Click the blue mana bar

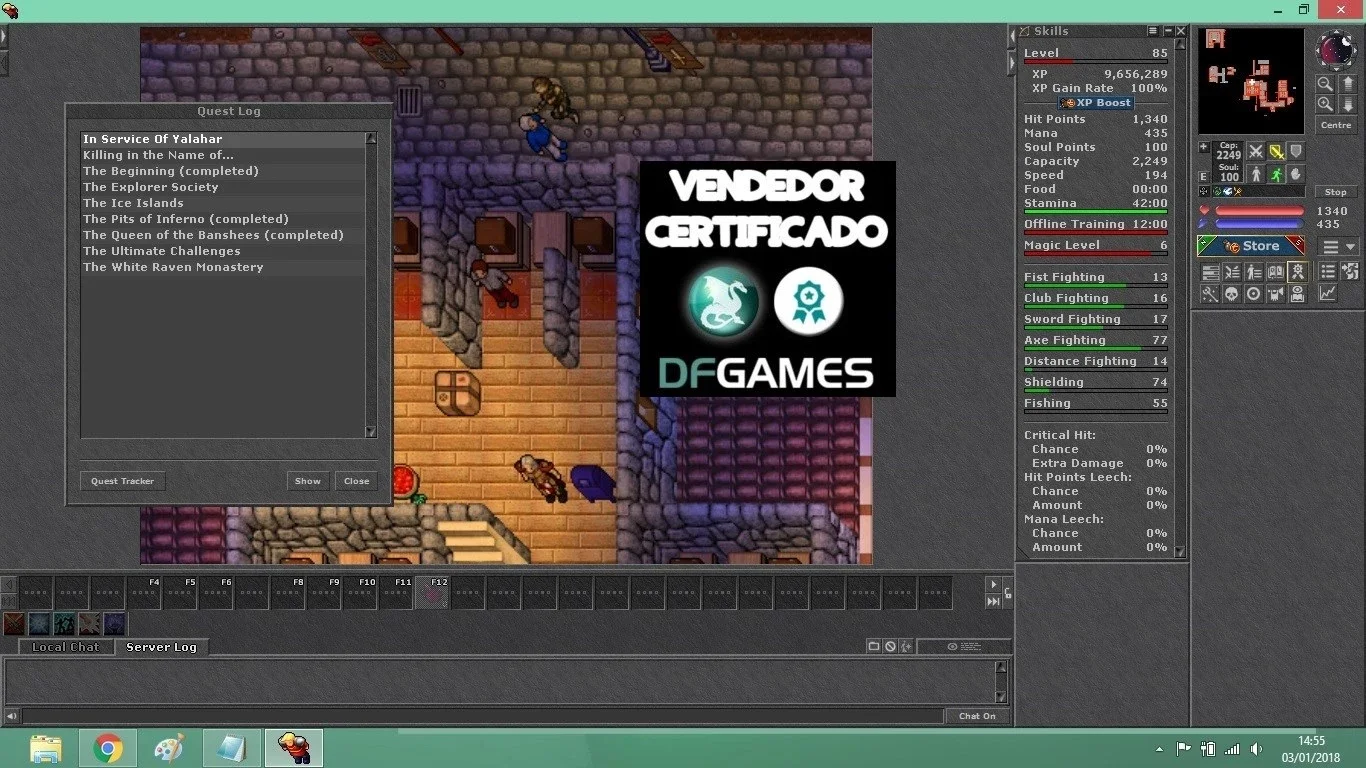[1260, 224]
